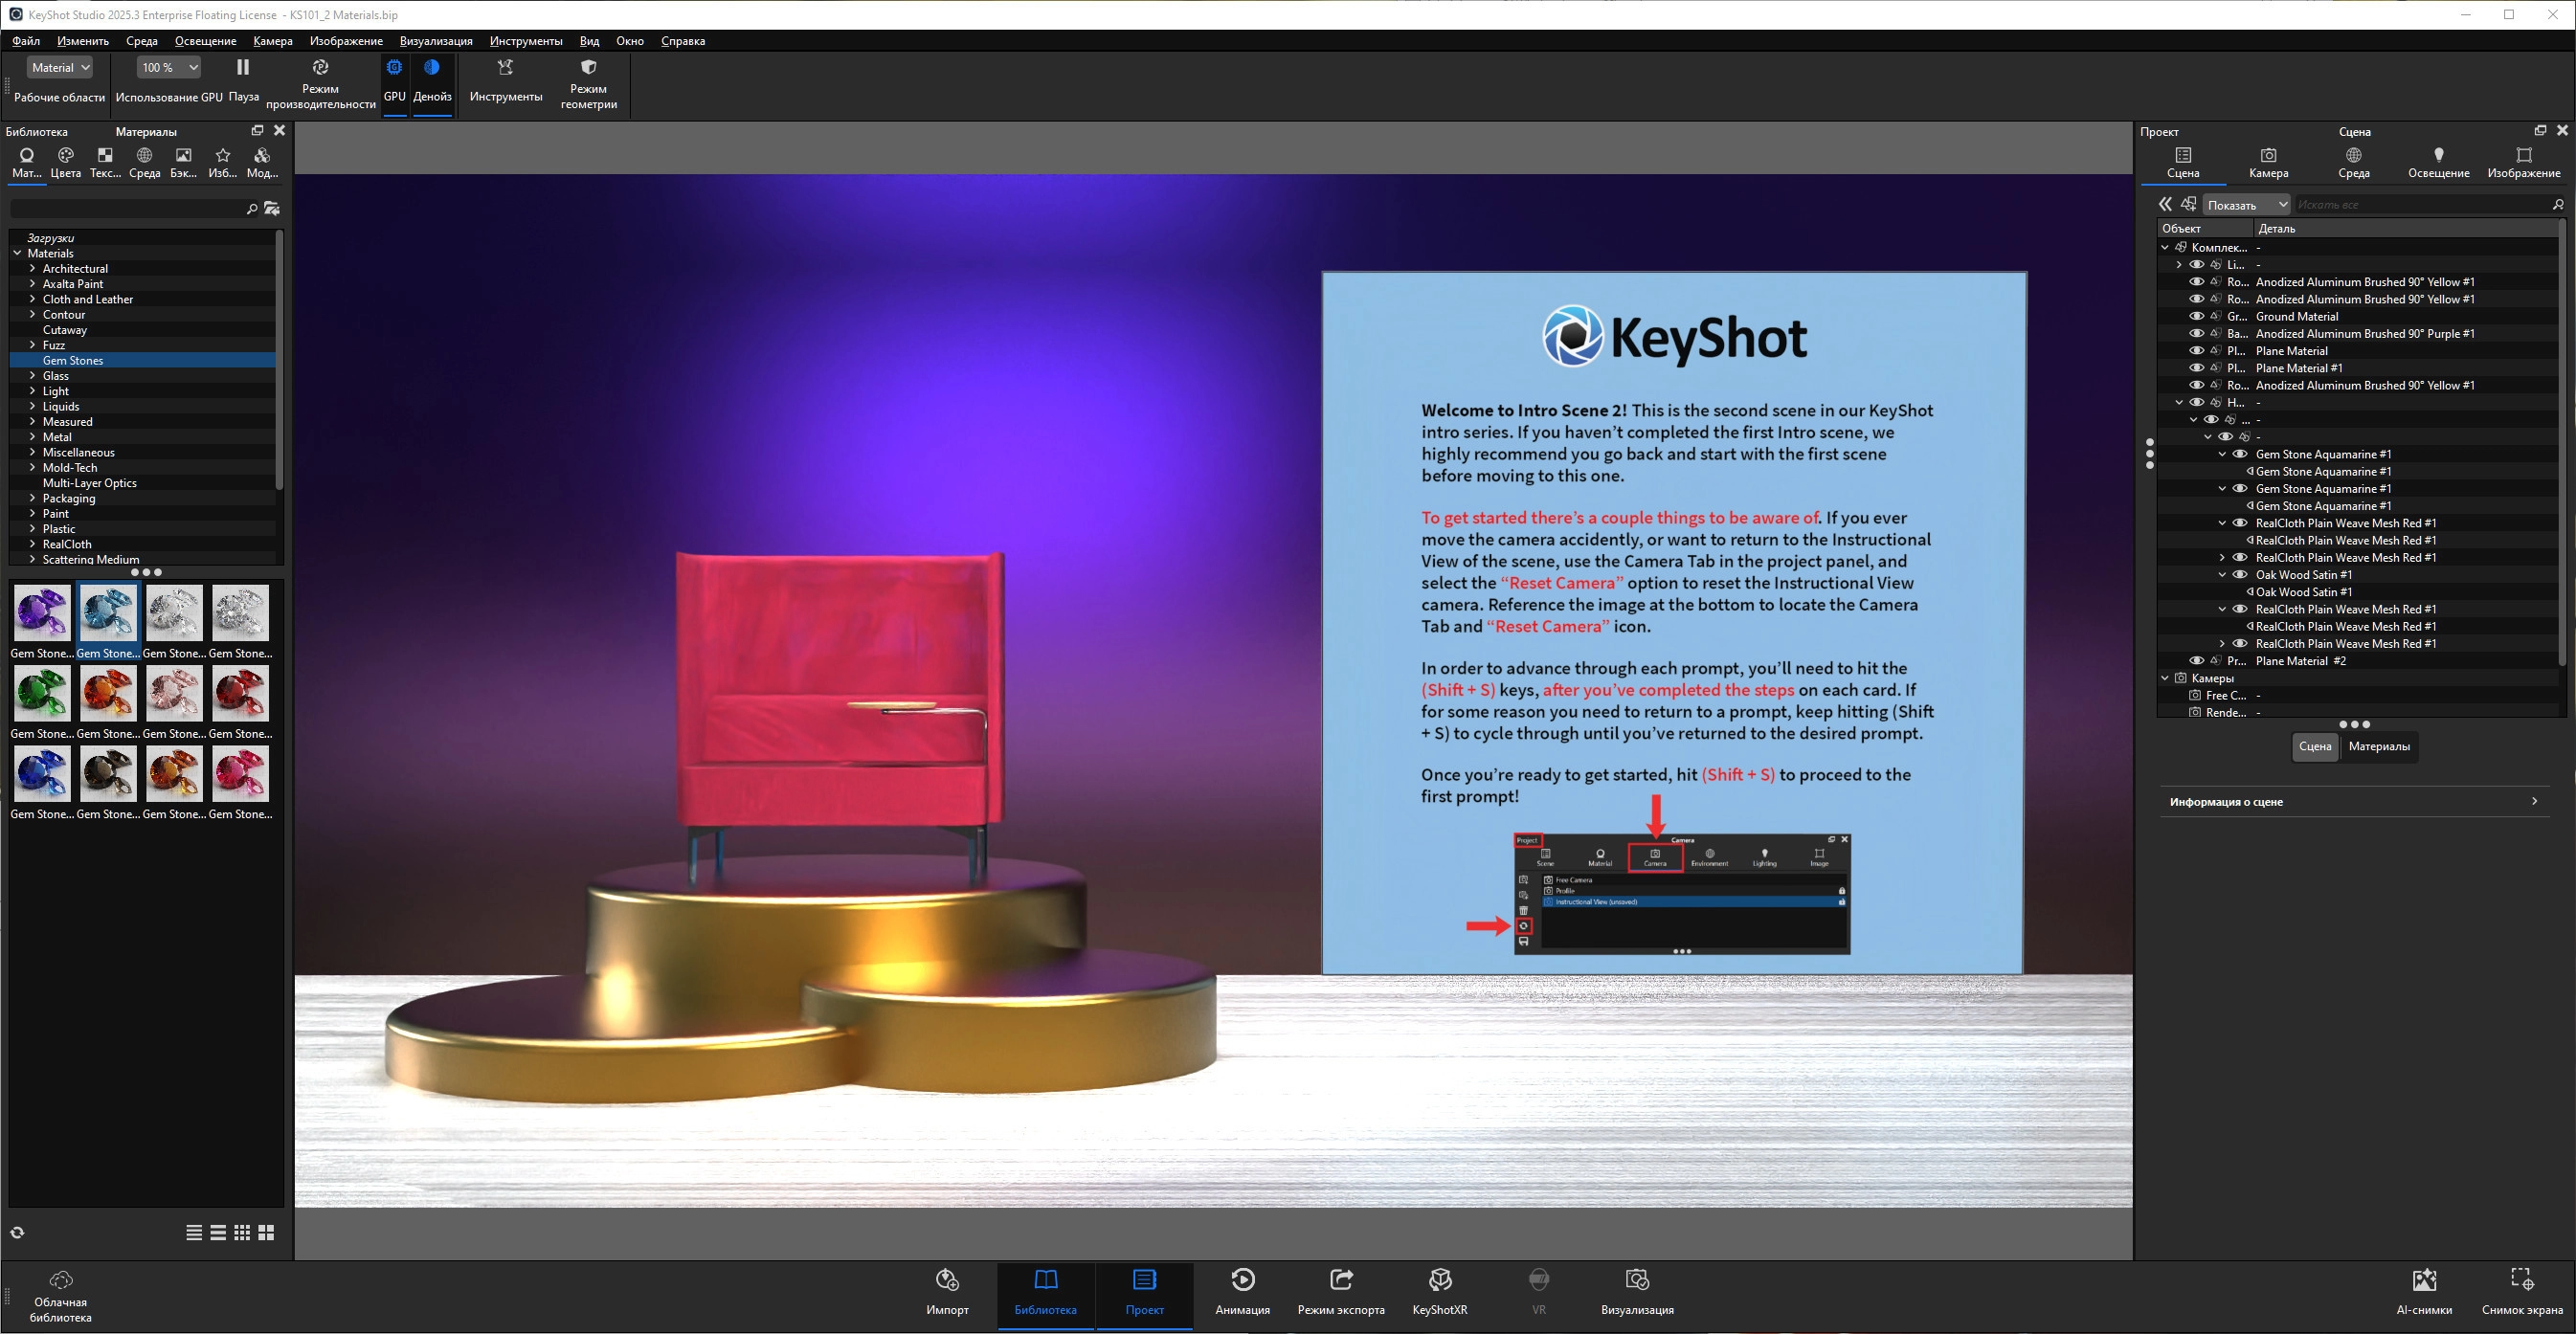Toggle the Denoise (Денойз) button
2576x1334 pixels.
pos(432,68)
